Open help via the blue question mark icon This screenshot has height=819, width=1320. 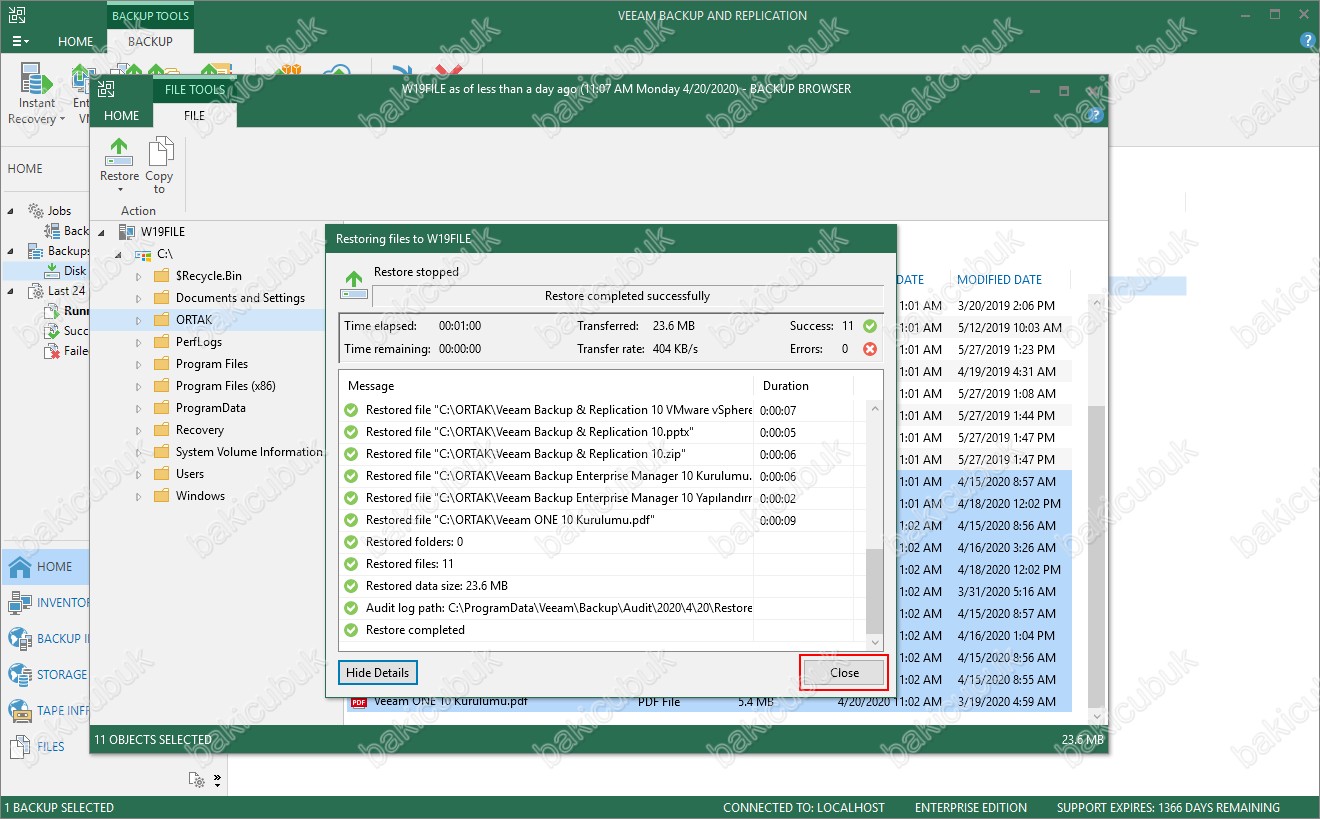point(1307,41)
